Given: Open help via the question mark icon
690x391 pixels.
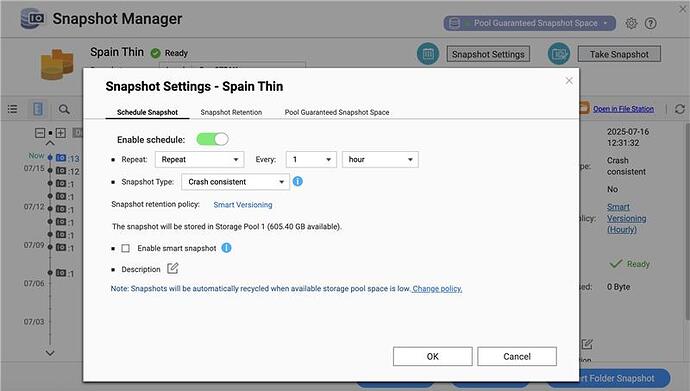Looking at the screenshot, I should click(650, 23).
